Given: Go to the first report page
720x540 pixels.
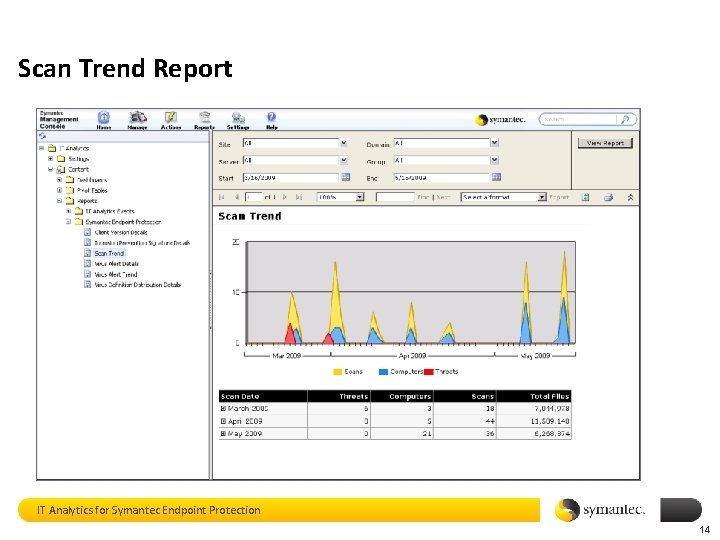Looking at the screenshot, I should pyautogui.click(x=222, y=197).
